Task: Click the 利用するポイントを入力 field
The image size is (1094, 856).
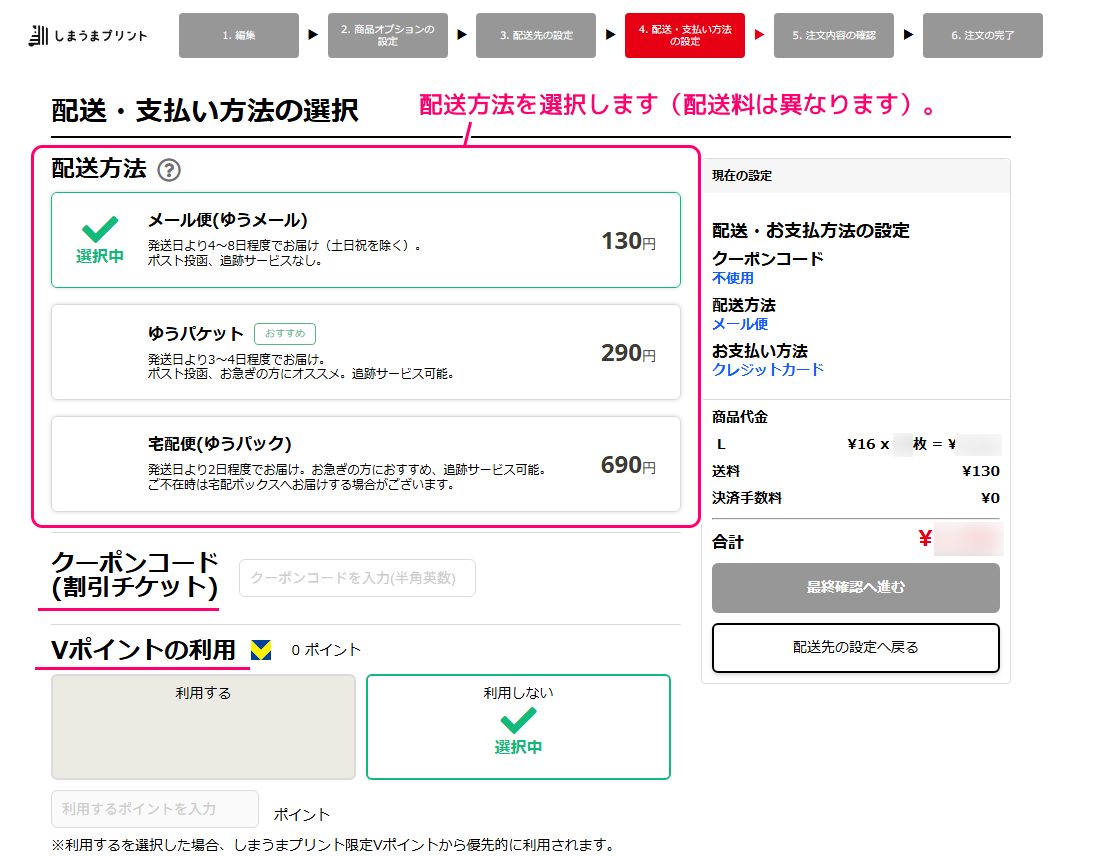Action: click(x=155, y=808)
